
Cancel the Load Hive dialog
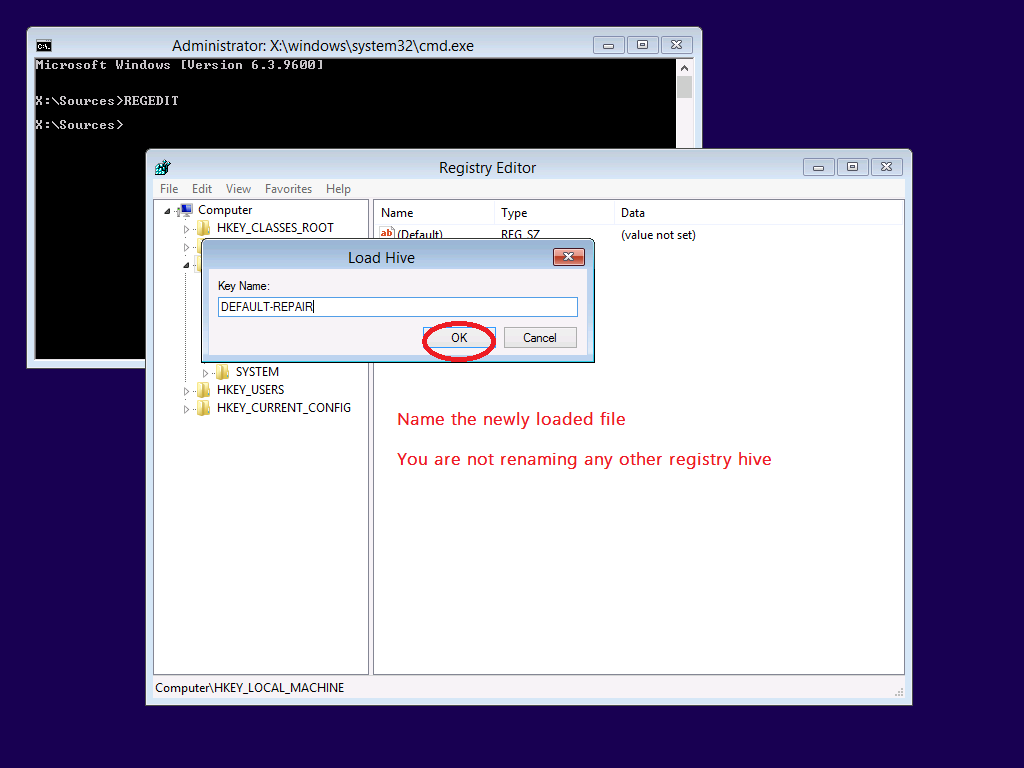click(x=539, y=338)
